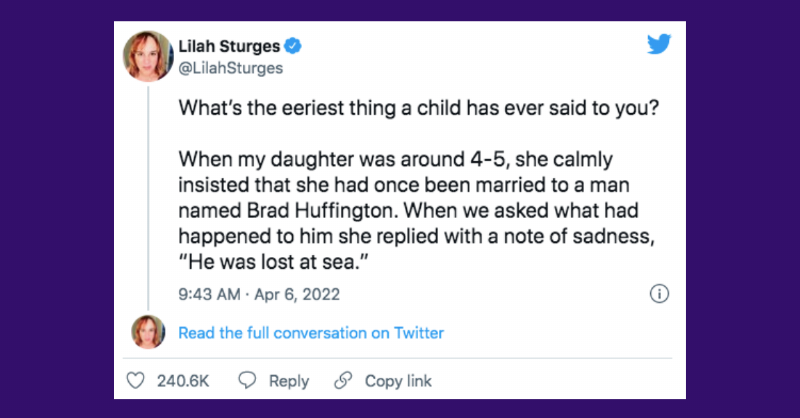The image size is (800, 418).
Task: Click the chain link copy icon
Action: point(344,381)
